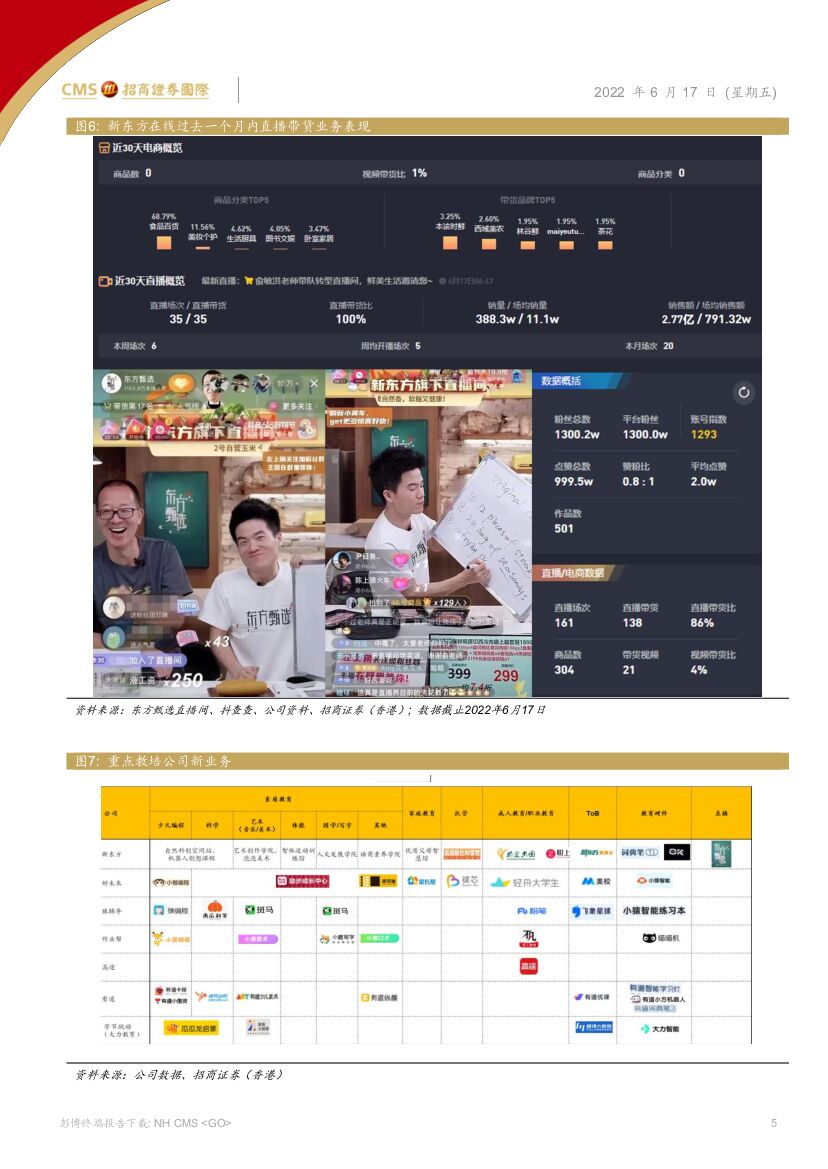Click the 瓜瓜龙启蒙 logo in the 字节跳动 row

tap(190, 1028)
